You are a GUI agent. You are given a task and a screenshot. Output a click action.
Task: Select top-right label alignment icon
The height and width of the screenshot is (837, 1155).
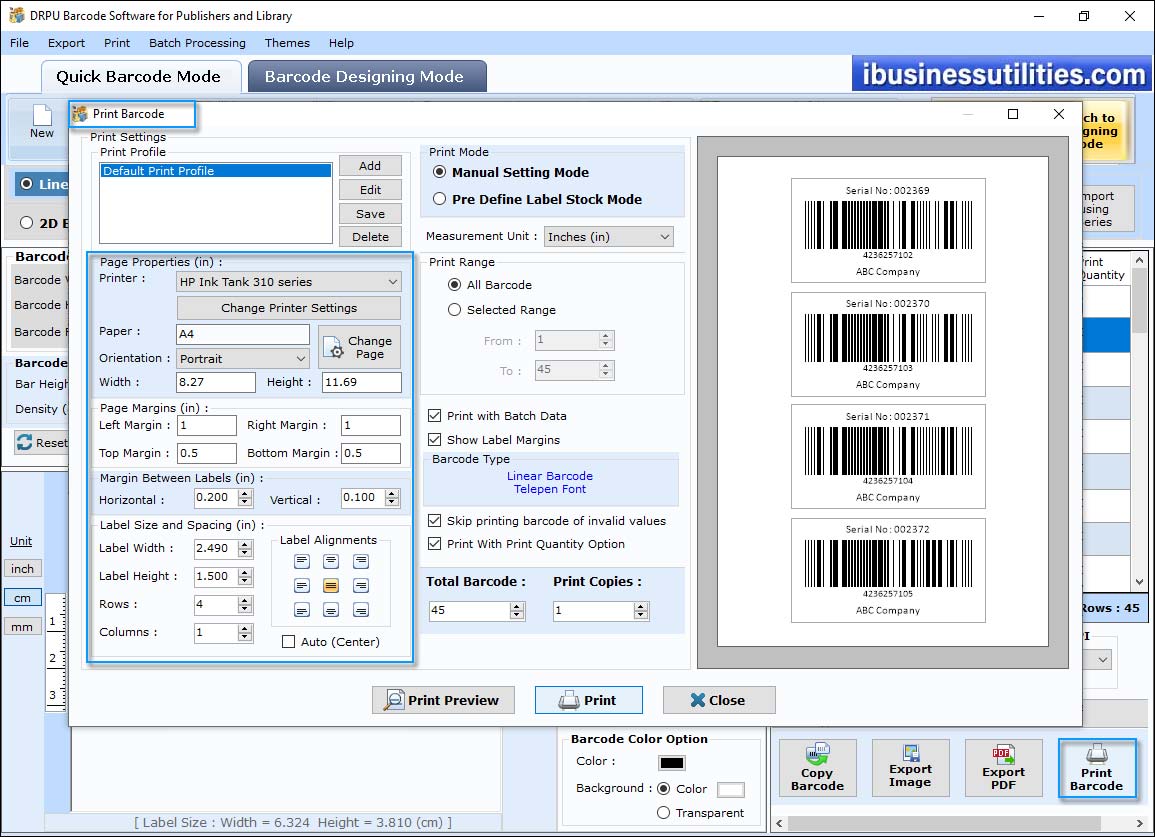361,561
